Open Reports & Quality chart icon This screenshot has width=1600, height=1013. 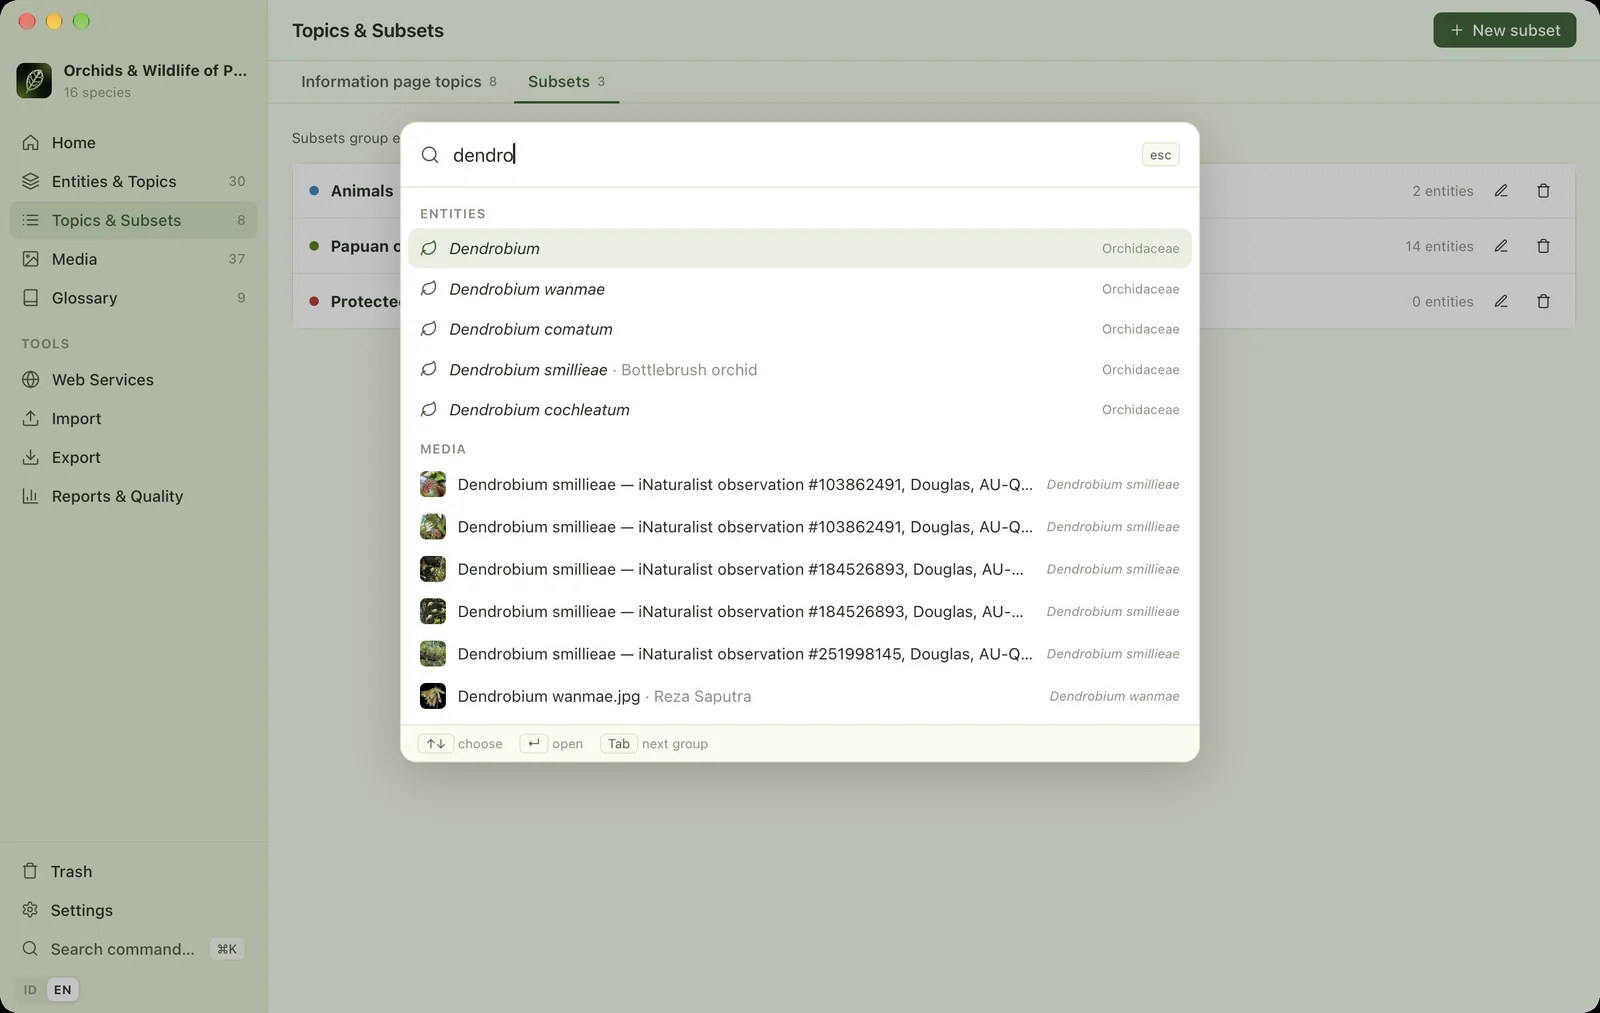pos(31,496)
